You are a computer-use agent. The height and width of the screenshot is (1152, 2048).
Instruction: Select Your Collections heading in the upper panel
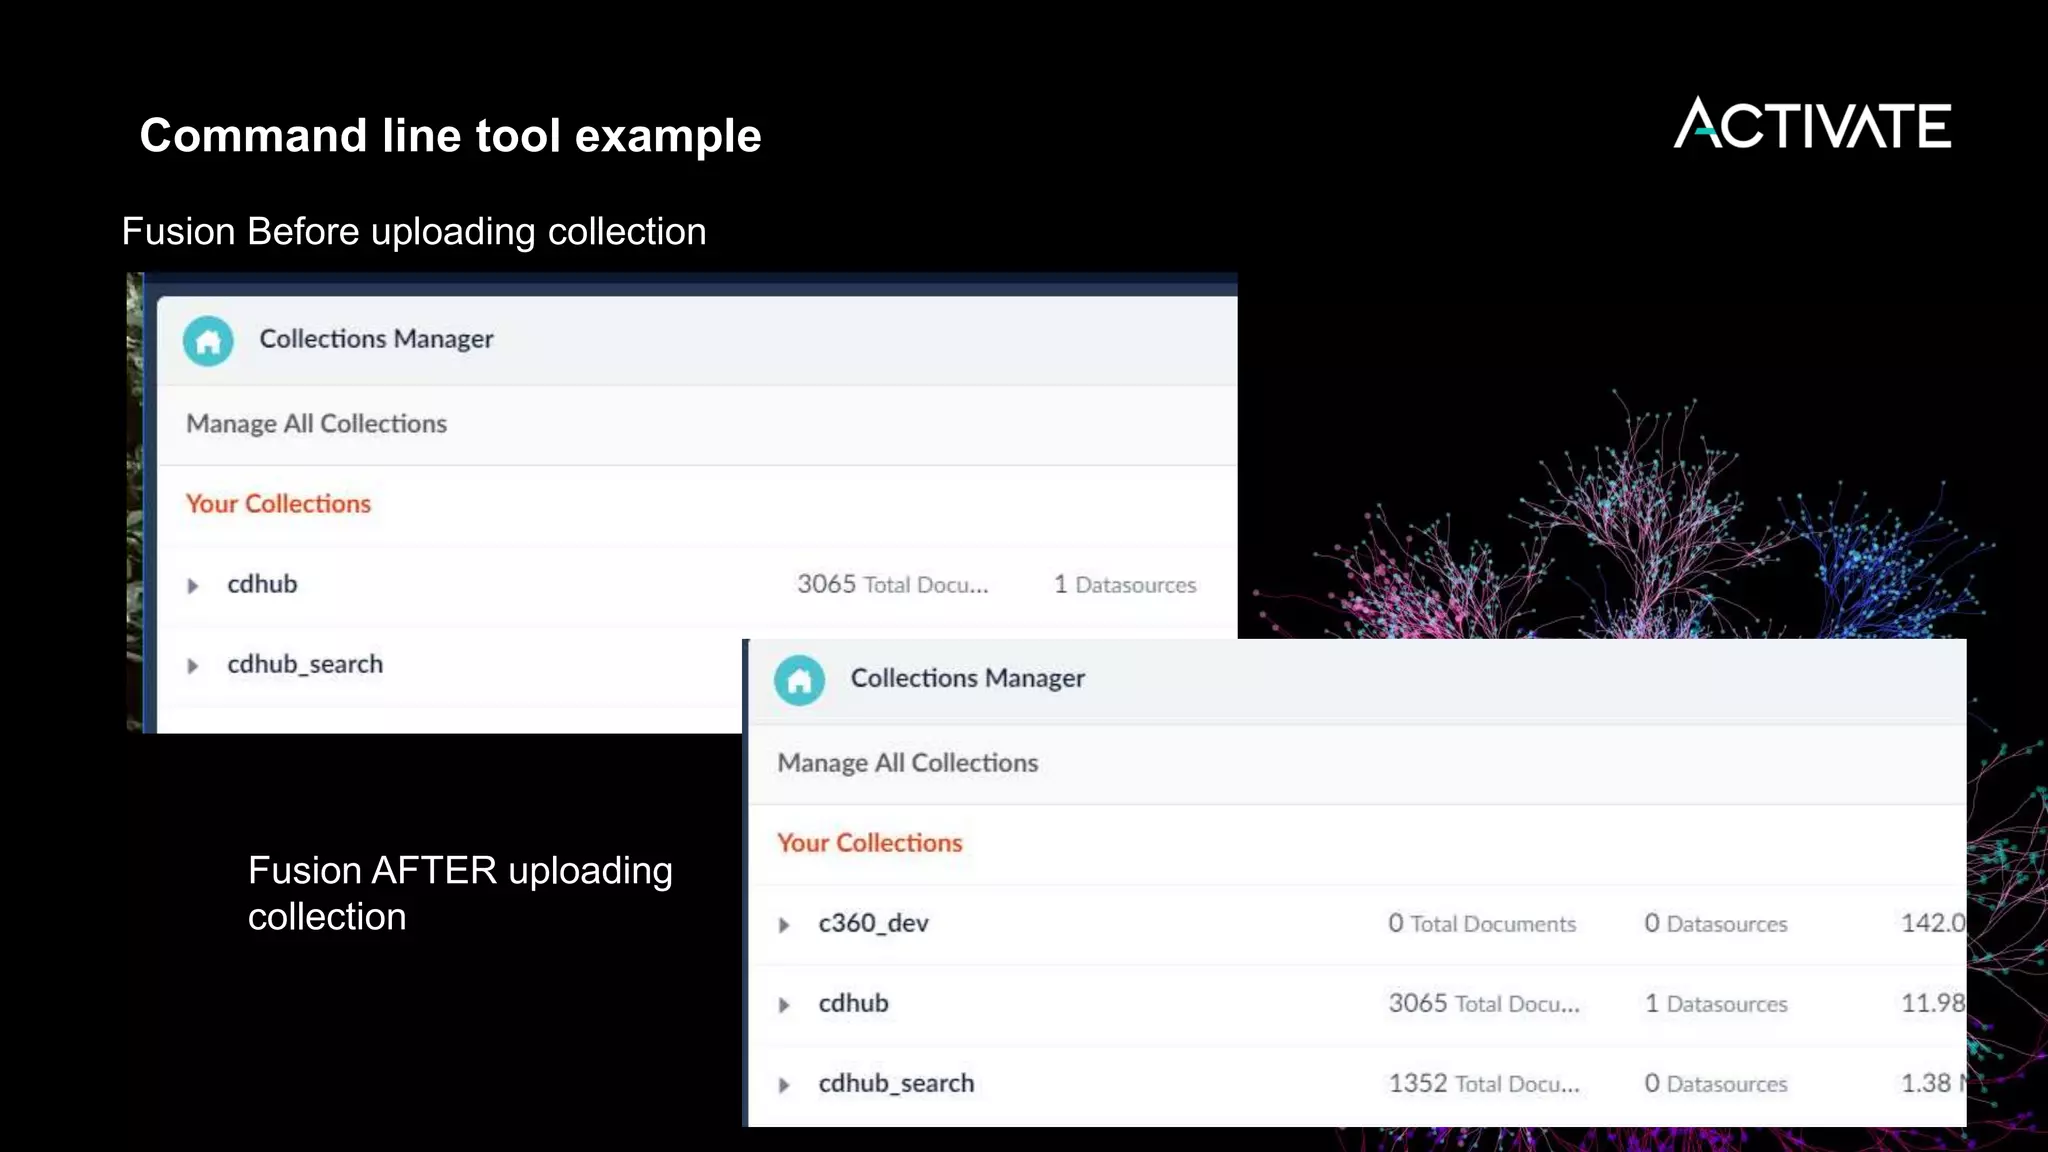tap(278, 503)
